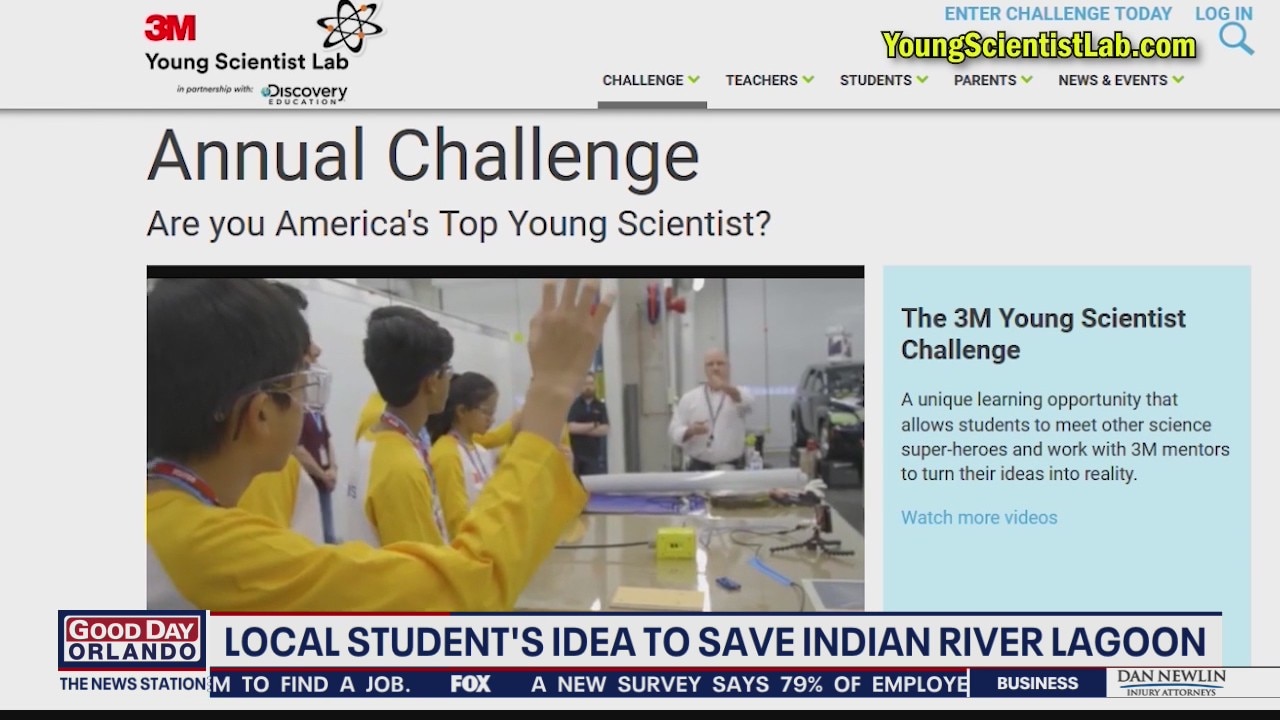The height and width of the screenshot is (720, 1280).
Task: Expand the Parents dropdown chevron
Action: (1027, 80)
